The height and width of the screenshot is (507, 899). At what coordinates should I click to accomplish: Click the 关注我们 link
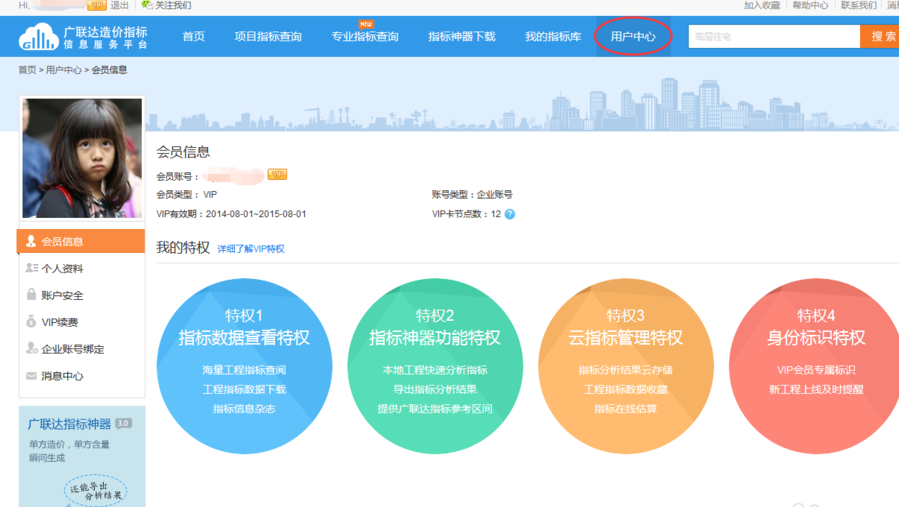(173, 5)
